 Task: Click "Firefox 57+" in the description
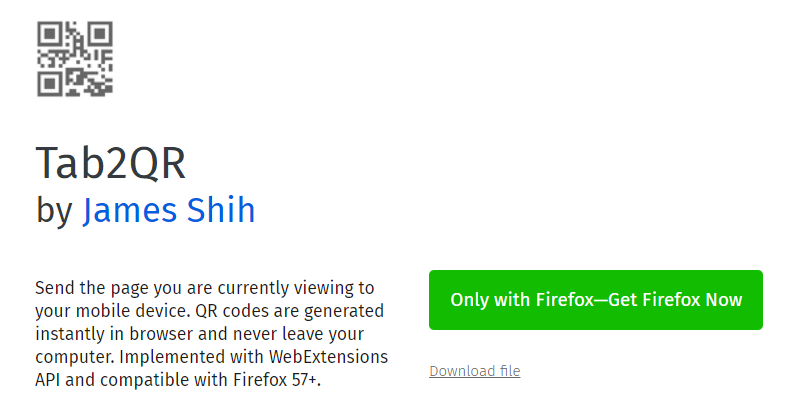(277, 380)
